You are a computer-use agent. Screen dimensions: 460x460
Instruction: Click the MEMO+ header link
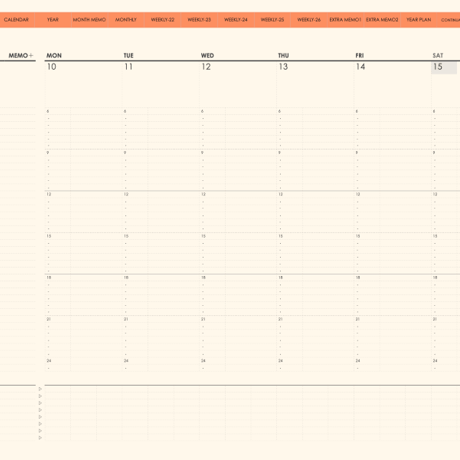click(21, 55)
